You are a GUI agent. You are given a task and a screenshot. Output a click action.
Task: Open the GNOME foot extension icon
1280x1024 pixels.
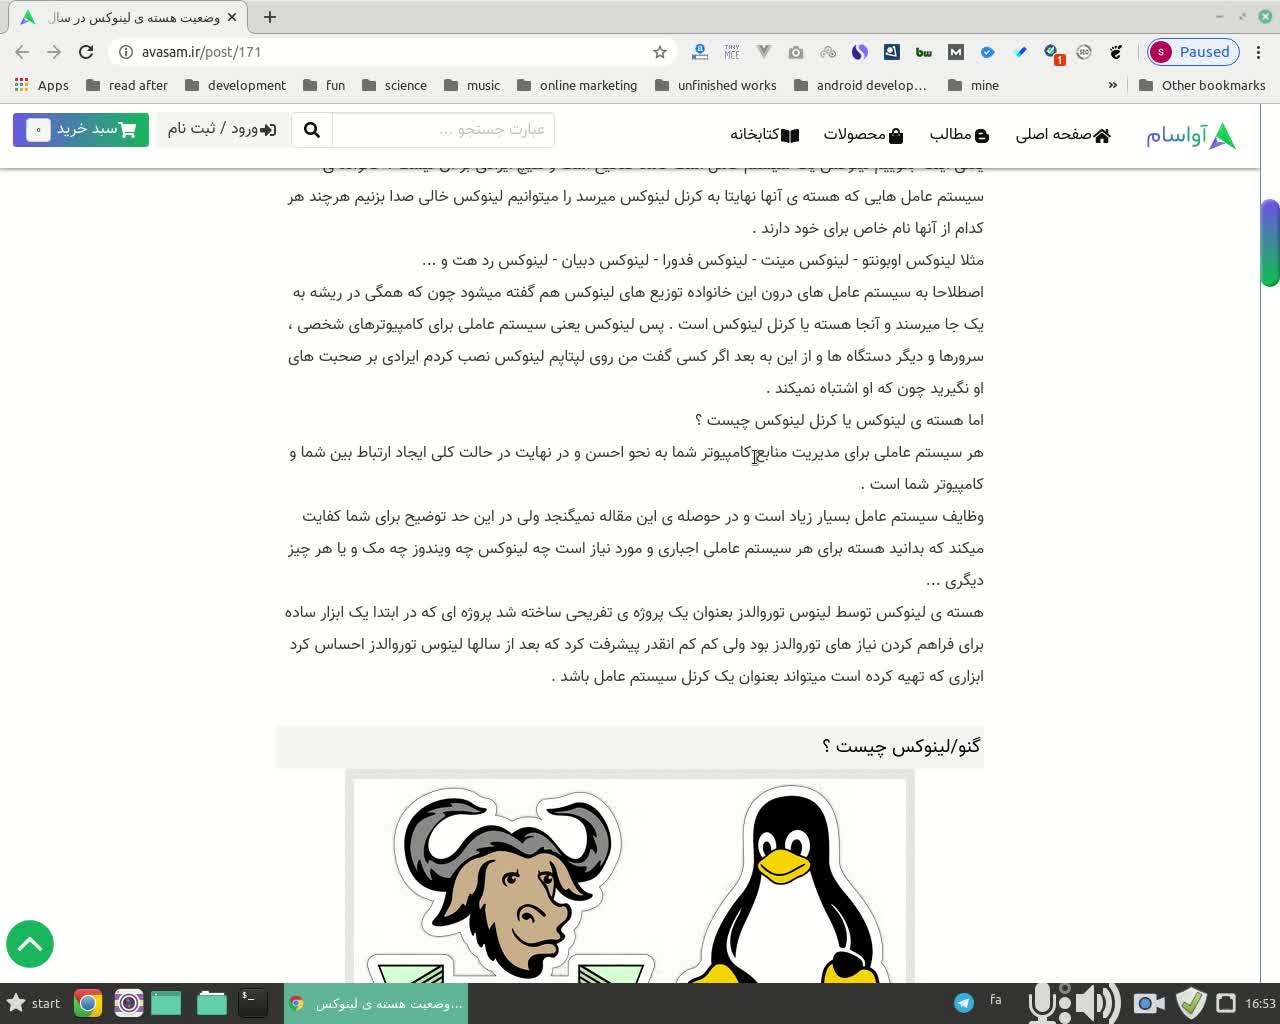pyautogui.click(x=1116, y=52)
